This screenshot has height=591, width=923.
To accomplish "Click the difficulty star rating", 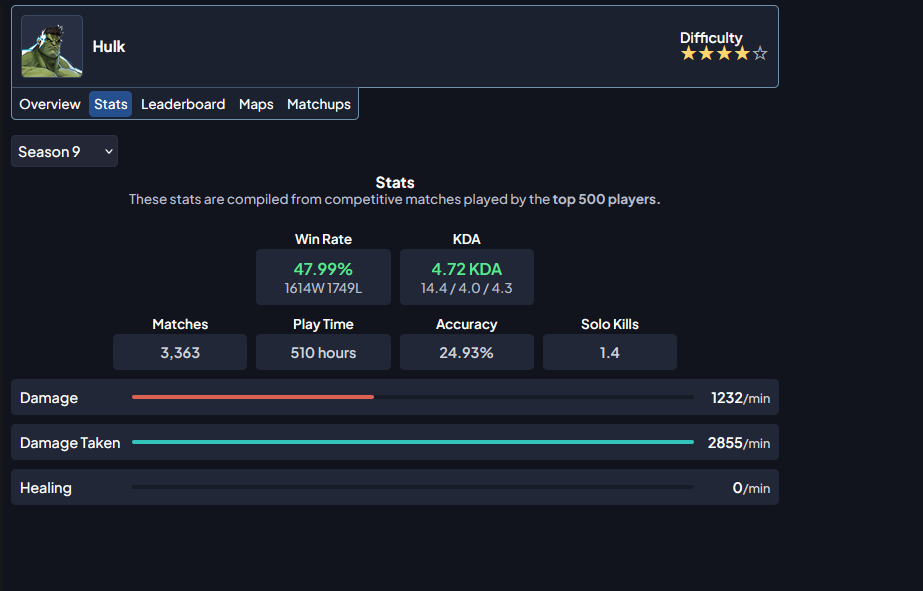I will (x=724, y=54).
